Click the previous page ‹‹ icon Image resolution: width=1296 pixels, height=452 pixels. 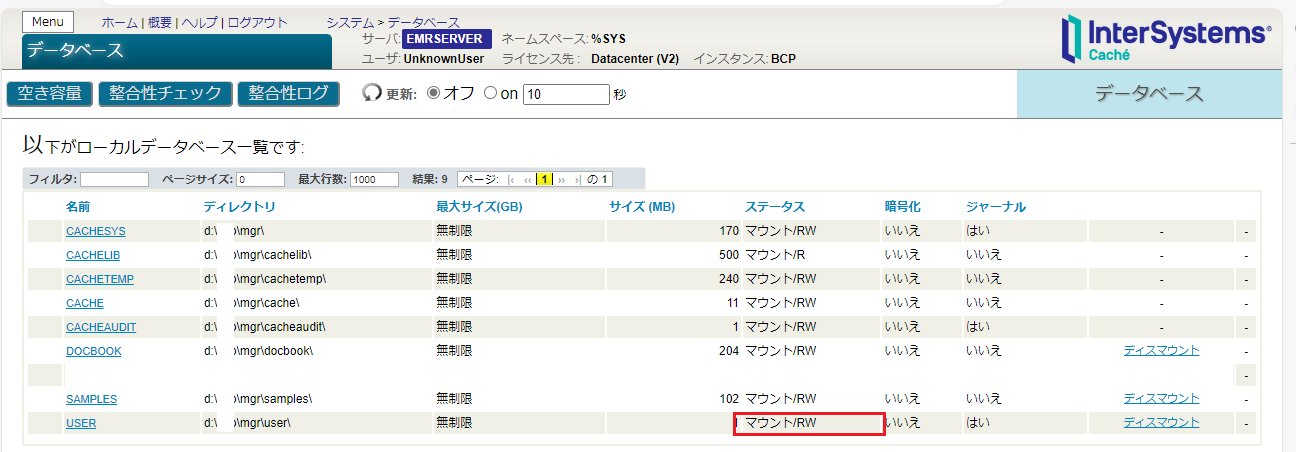(527, 180)
